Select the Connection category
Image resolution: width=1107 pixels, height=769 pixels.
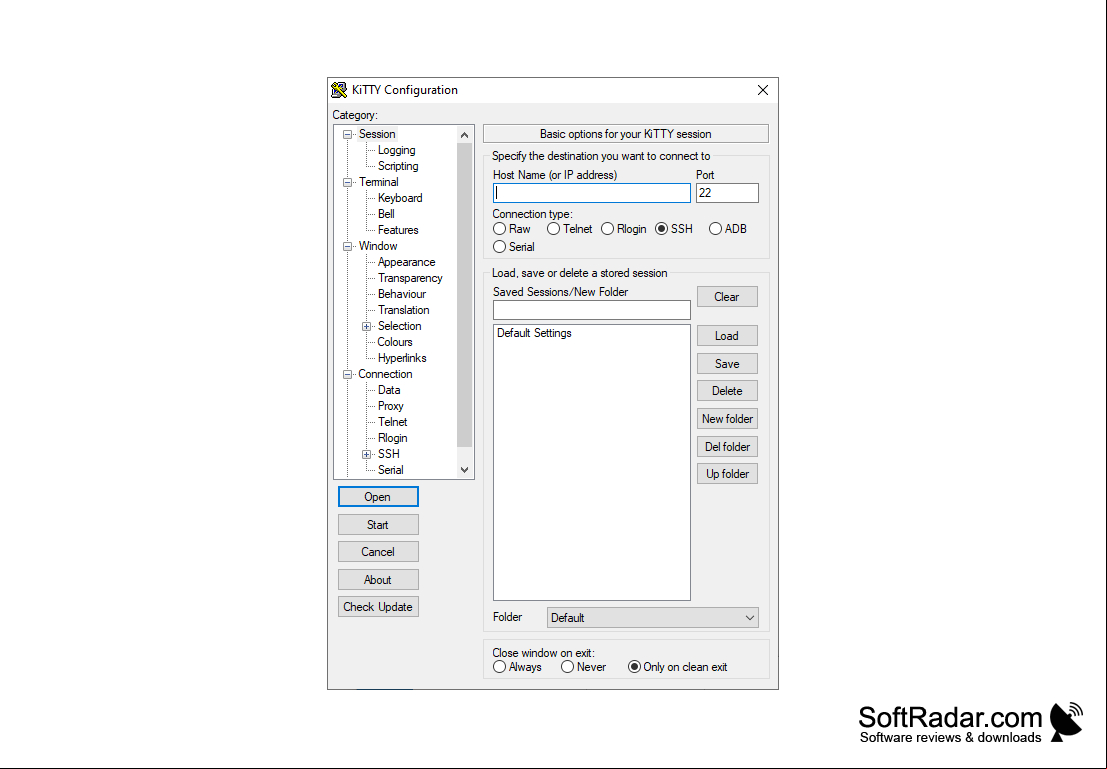pyautogui.click(x=385, y=374)
